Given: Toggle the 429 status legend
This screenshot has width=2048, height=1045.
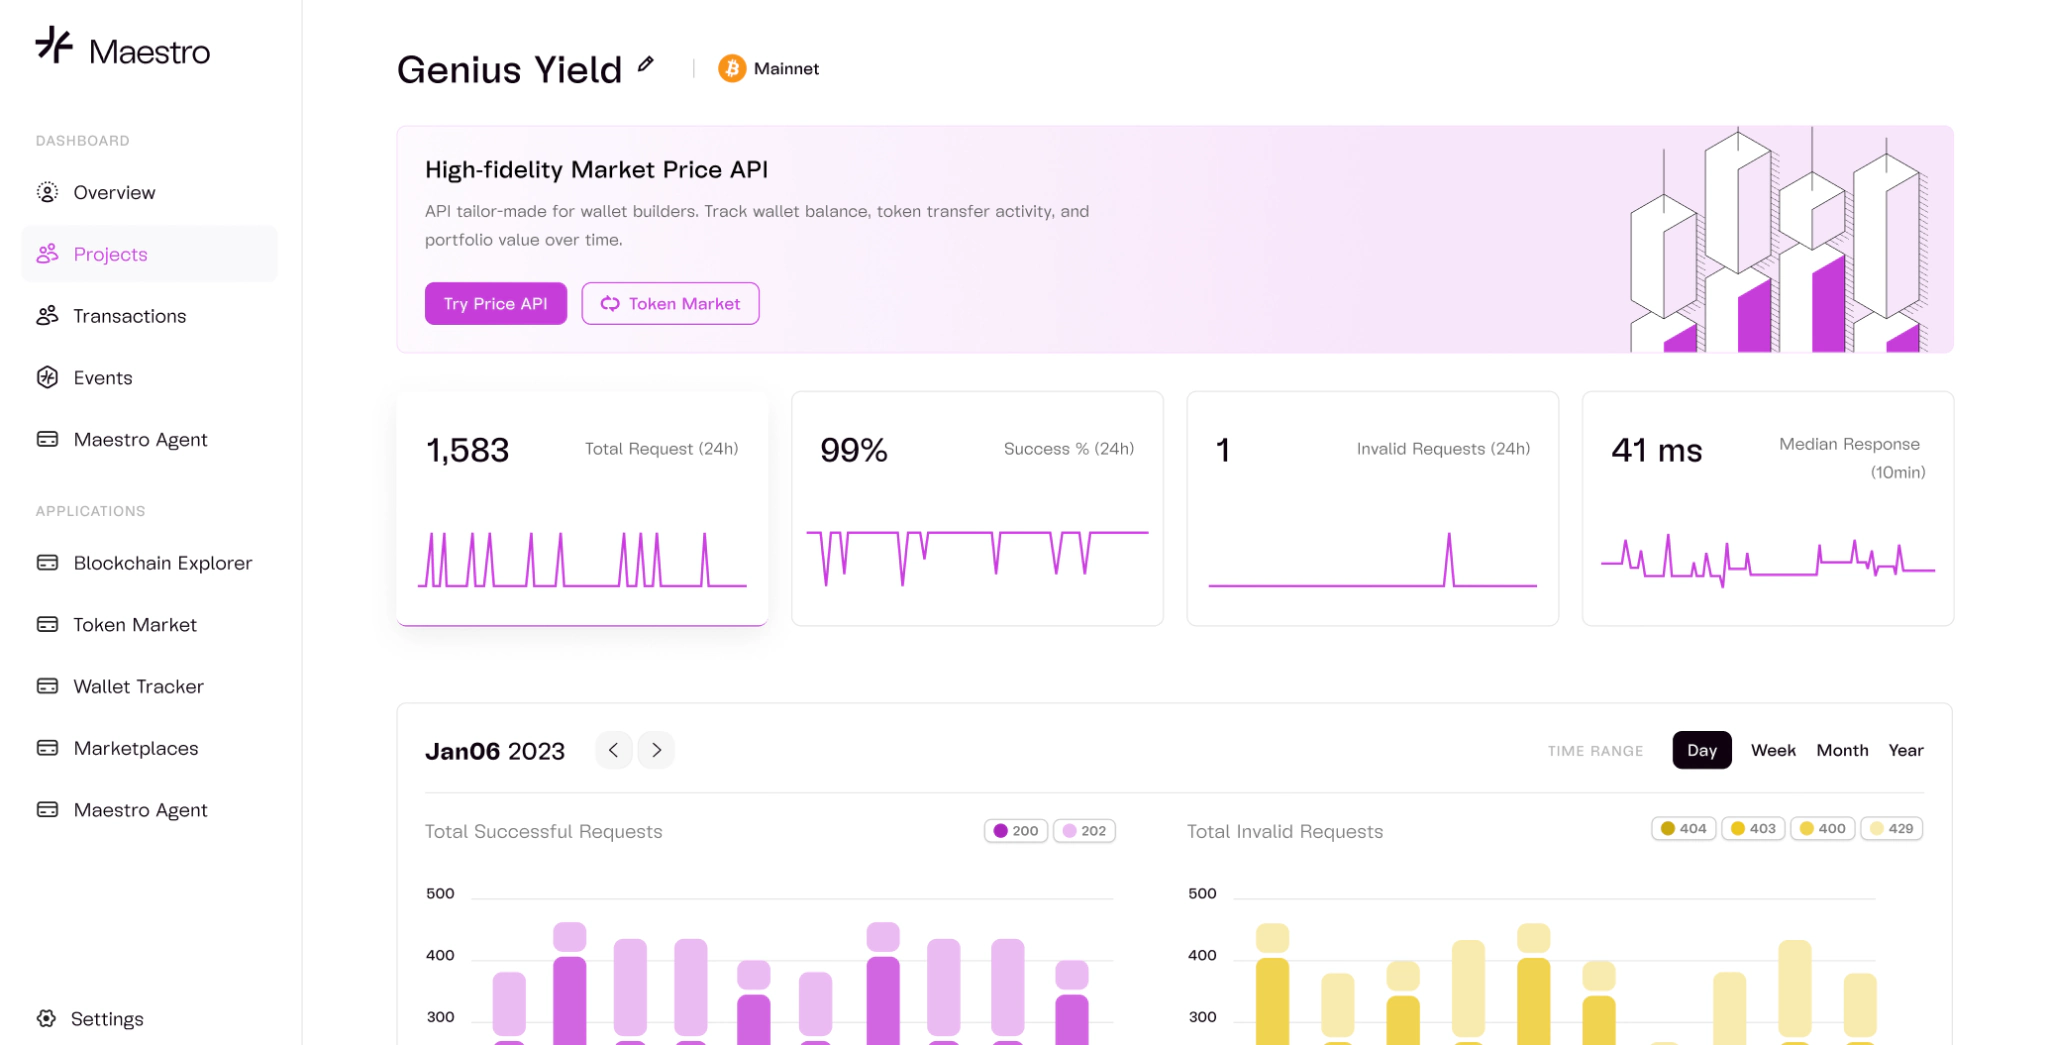Looking at the screenshot, I should coord(1891,828).
